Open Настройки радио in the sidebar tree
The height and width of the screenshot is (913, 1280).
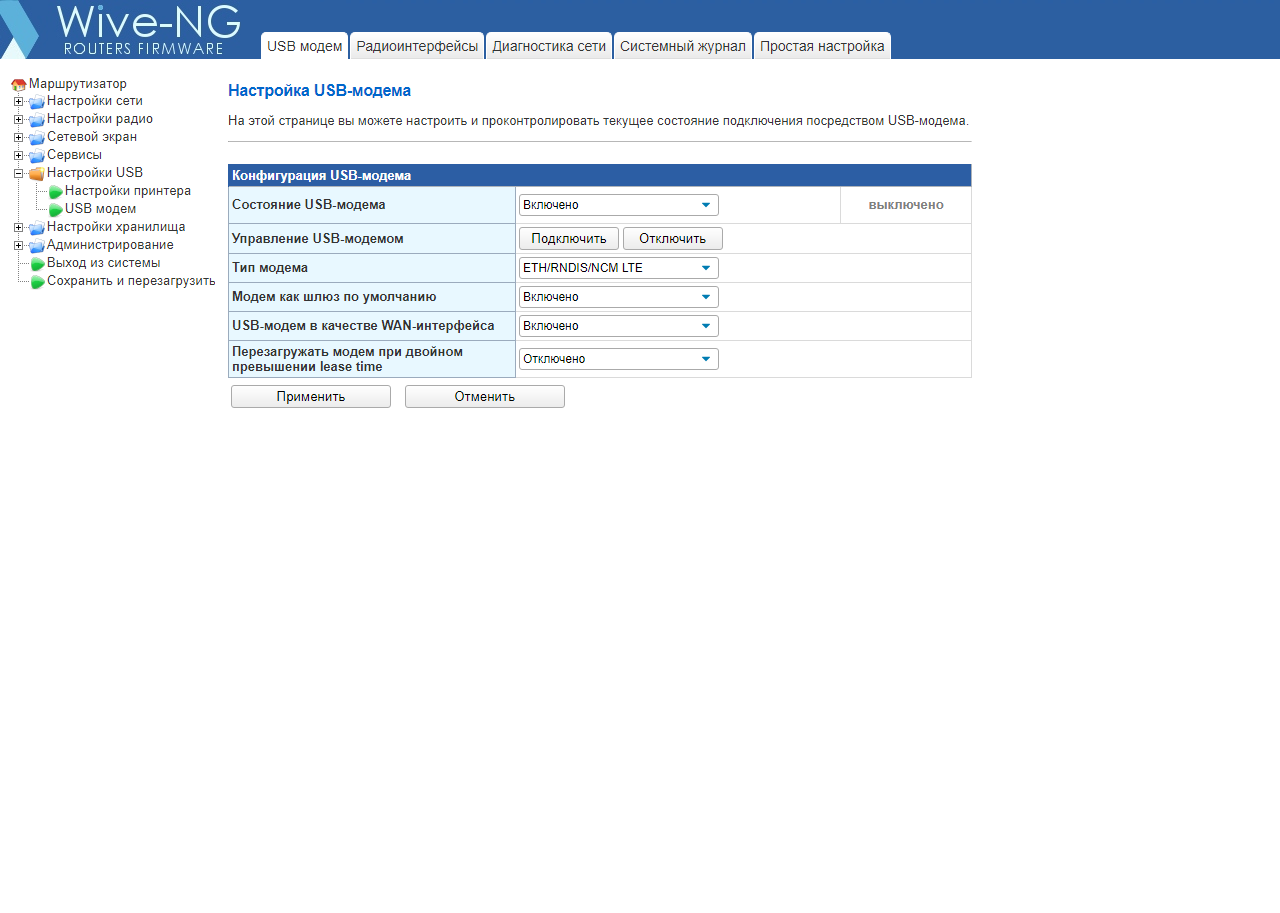(100, 119)
